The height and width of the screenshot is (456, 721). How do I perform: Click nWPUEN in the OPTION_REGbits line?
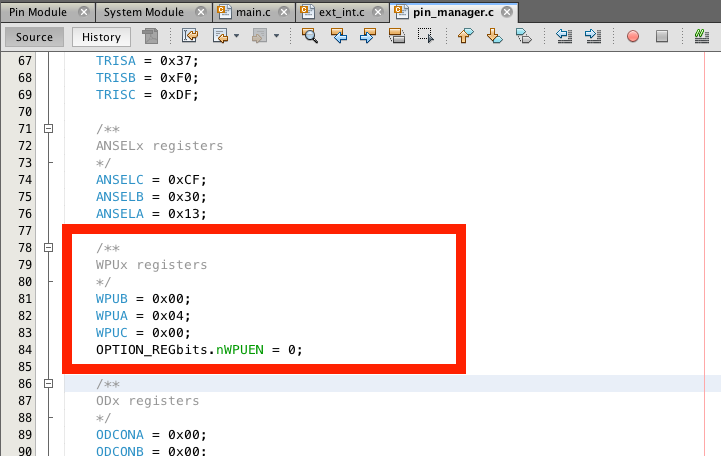pos(240,350)
